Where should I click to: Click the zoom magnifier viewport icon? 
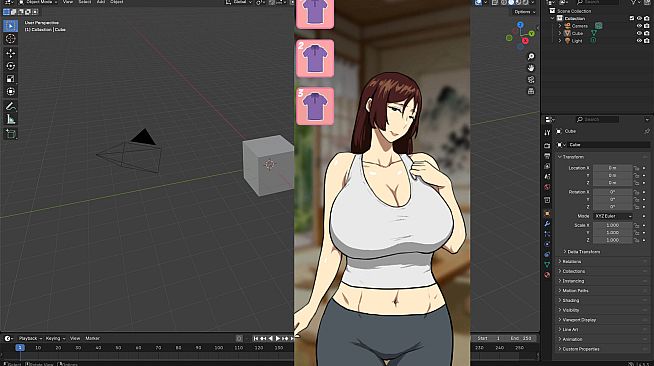point(531,56)
